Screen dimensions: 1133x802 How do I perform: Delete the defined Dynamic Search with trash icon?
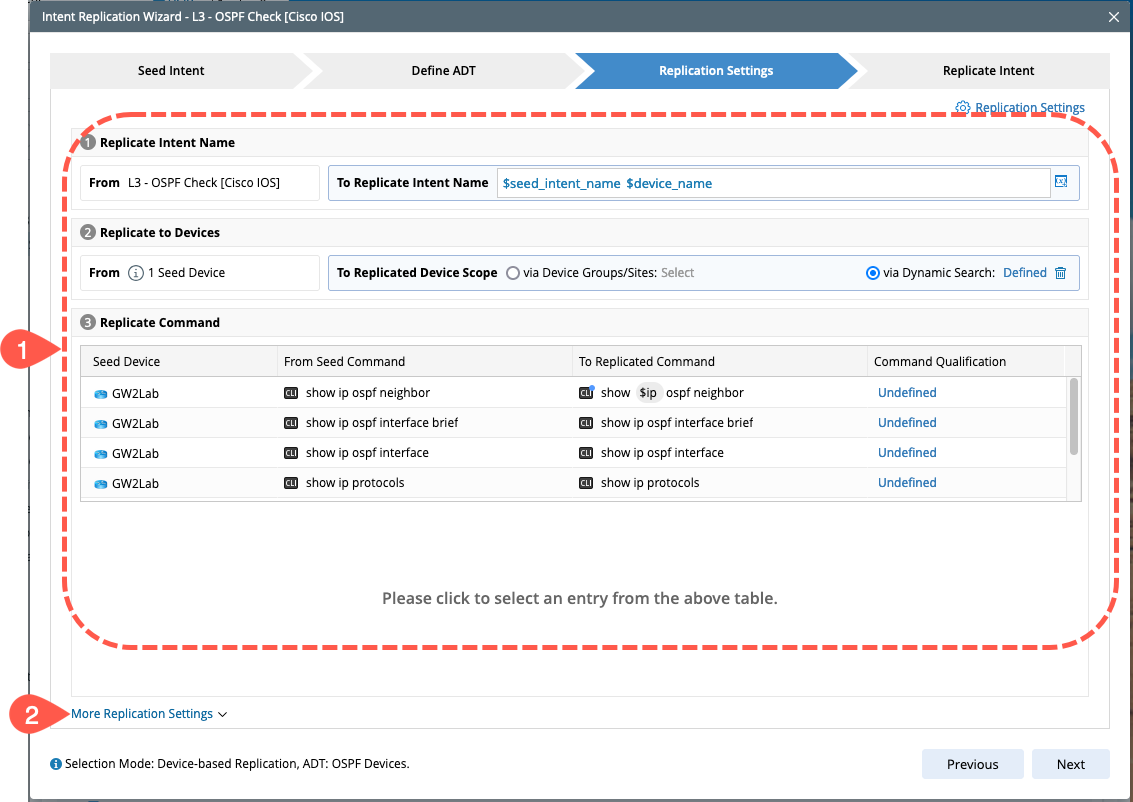coord(1061,273)
